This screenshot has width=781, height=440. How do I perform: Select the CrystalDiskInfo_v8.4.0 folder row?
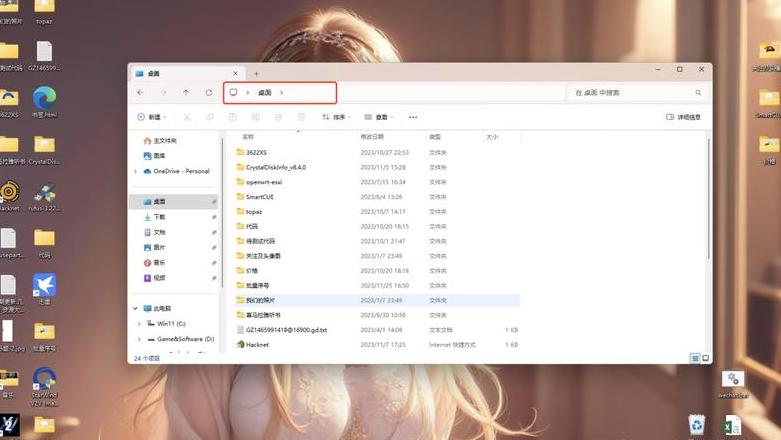377,167
